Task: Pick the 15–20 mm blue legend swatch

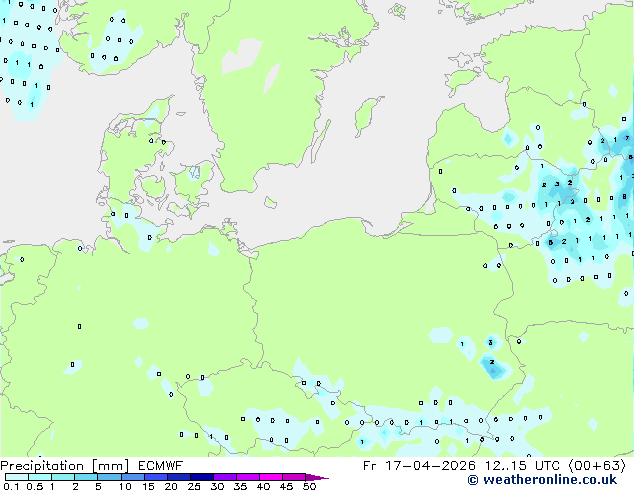Action: (156, 477)
